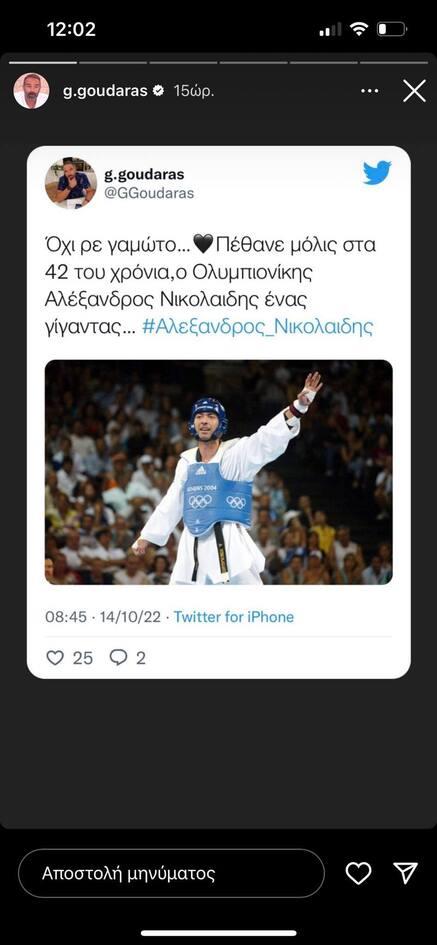Click the Αποστολή μηνύματος message field
The height and width of the screenshot is (945, 437).
point(171,873)
